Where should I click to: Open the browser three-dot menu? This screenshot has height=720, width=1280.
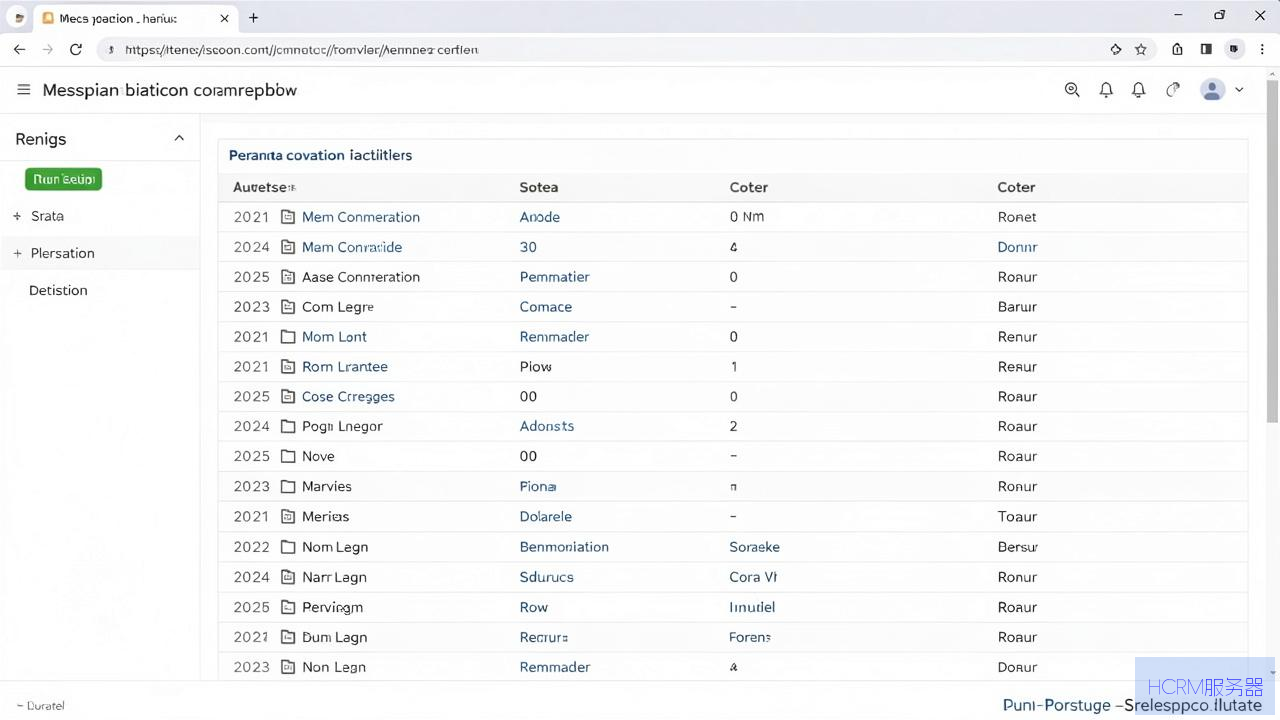[1261, 49]
